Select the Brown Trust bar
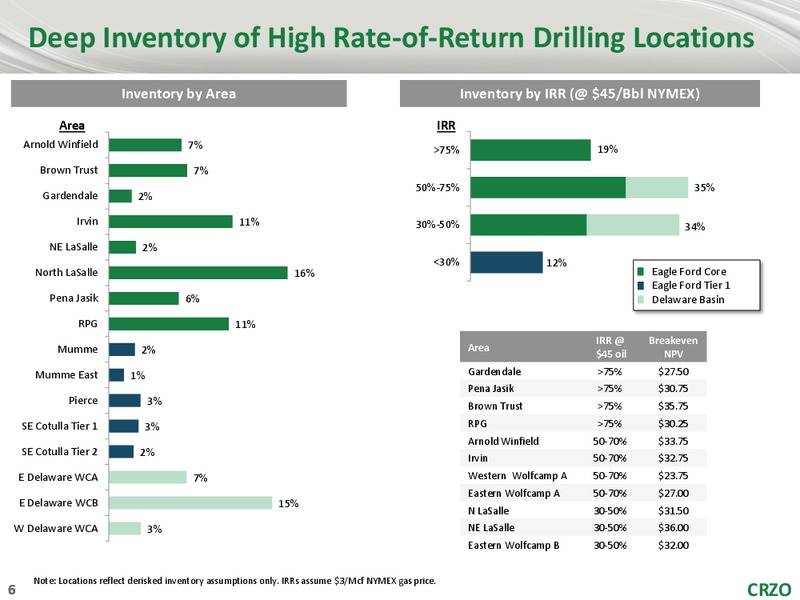The image size is (800, 600). [148, 170]
